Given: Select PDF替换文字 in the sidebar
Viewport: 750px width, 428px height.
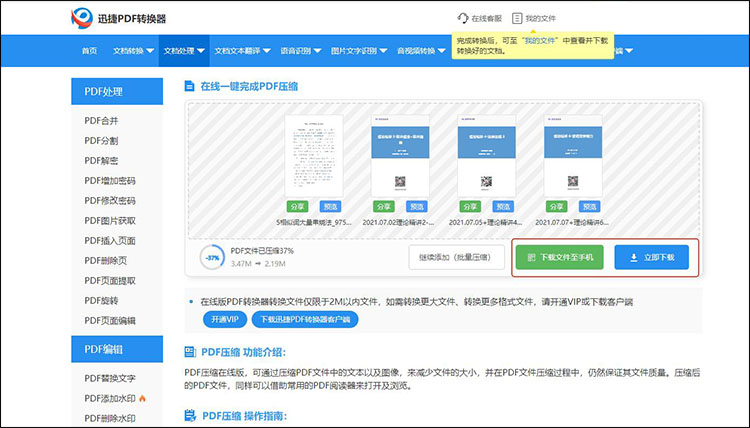Looking at the screenshot, I should tap(110, 378).
